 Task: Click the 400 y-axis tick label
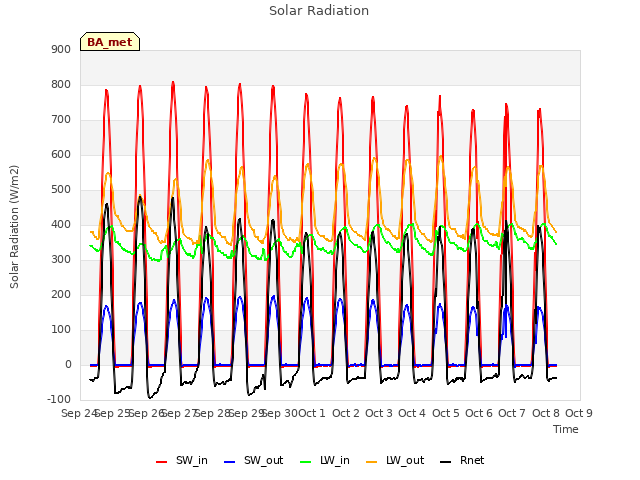61,224
